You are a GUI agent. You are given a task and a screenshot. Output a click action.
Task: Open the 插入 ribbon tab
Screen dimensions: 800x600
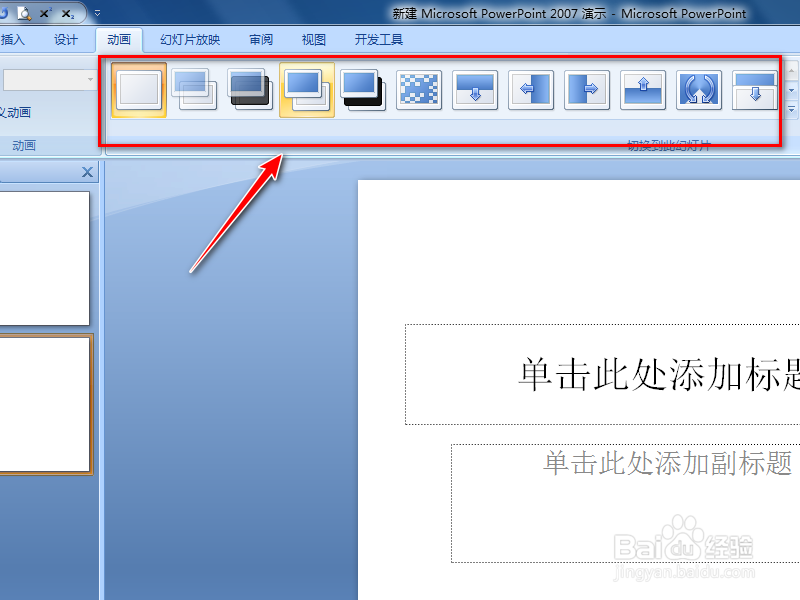pyautogui.click(x=12, y=39)
